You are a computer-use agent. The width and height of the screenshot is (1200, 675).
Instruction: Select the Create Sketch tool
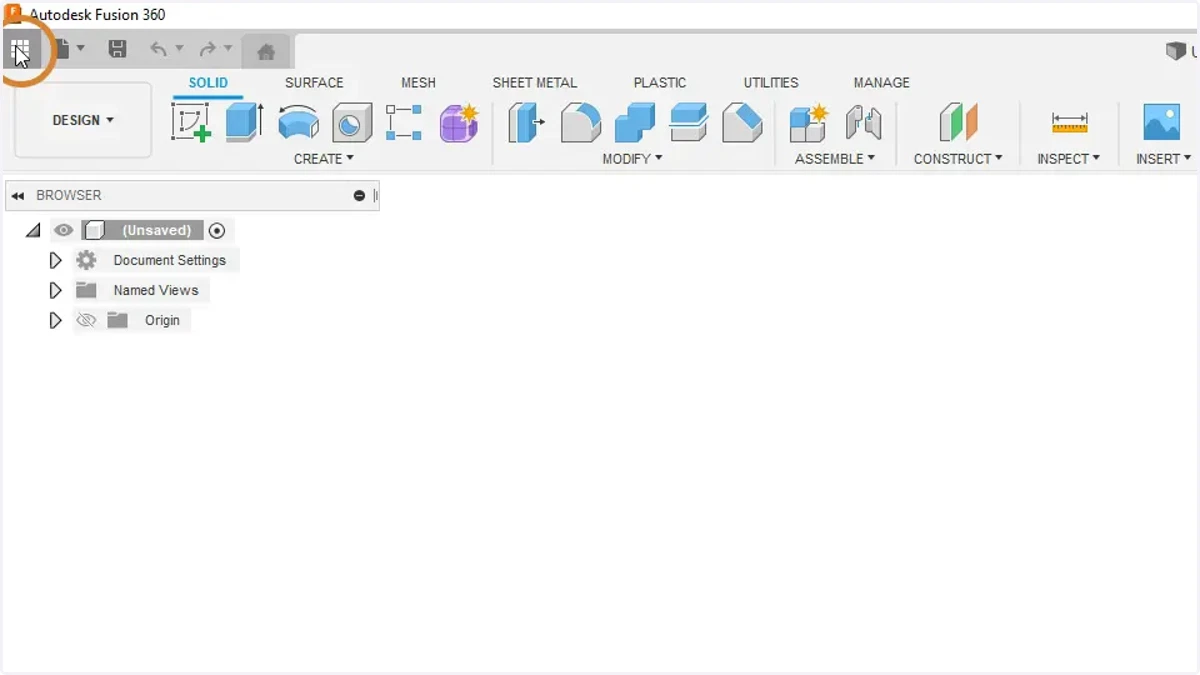tap(191, 123)
